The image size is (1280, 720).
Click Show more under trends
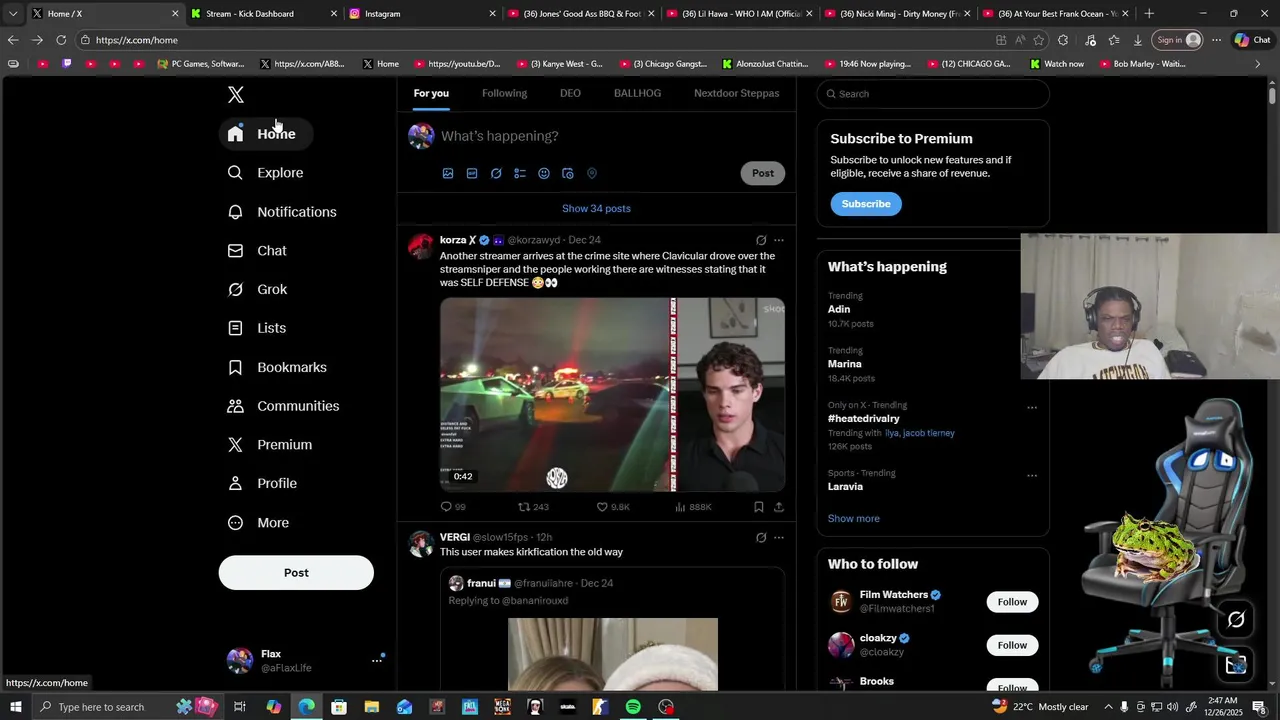(854, 518)
